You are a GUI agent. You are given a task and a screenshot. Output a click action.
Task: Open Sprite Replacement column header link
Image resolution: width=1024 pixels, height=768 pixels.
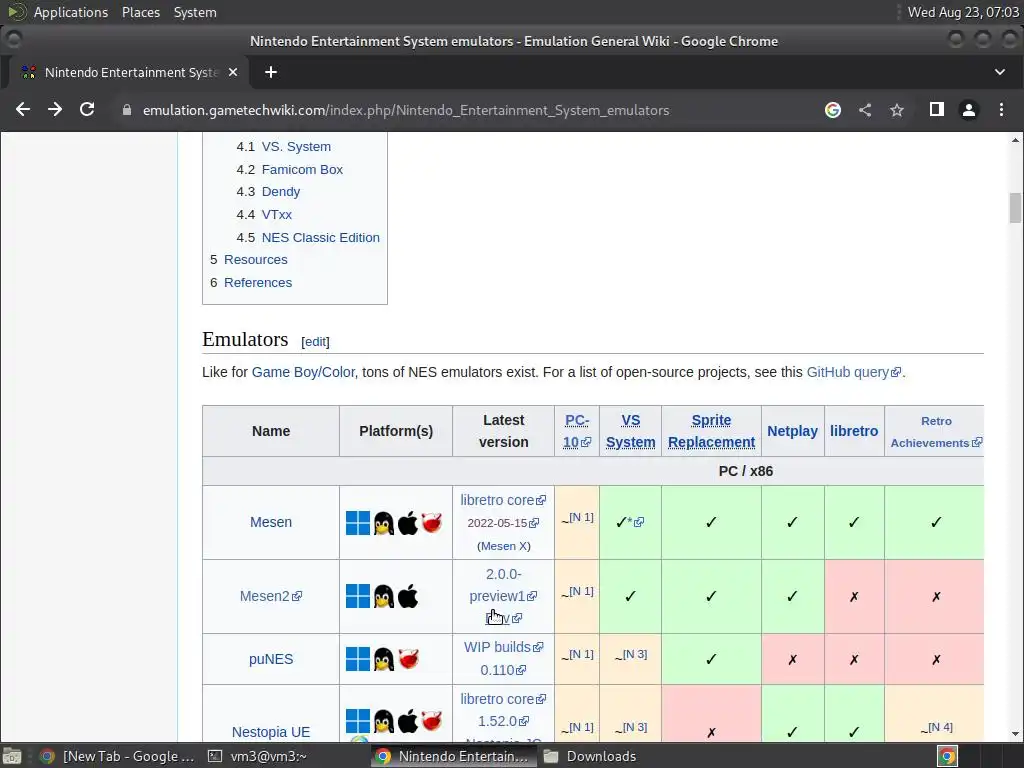711,431
